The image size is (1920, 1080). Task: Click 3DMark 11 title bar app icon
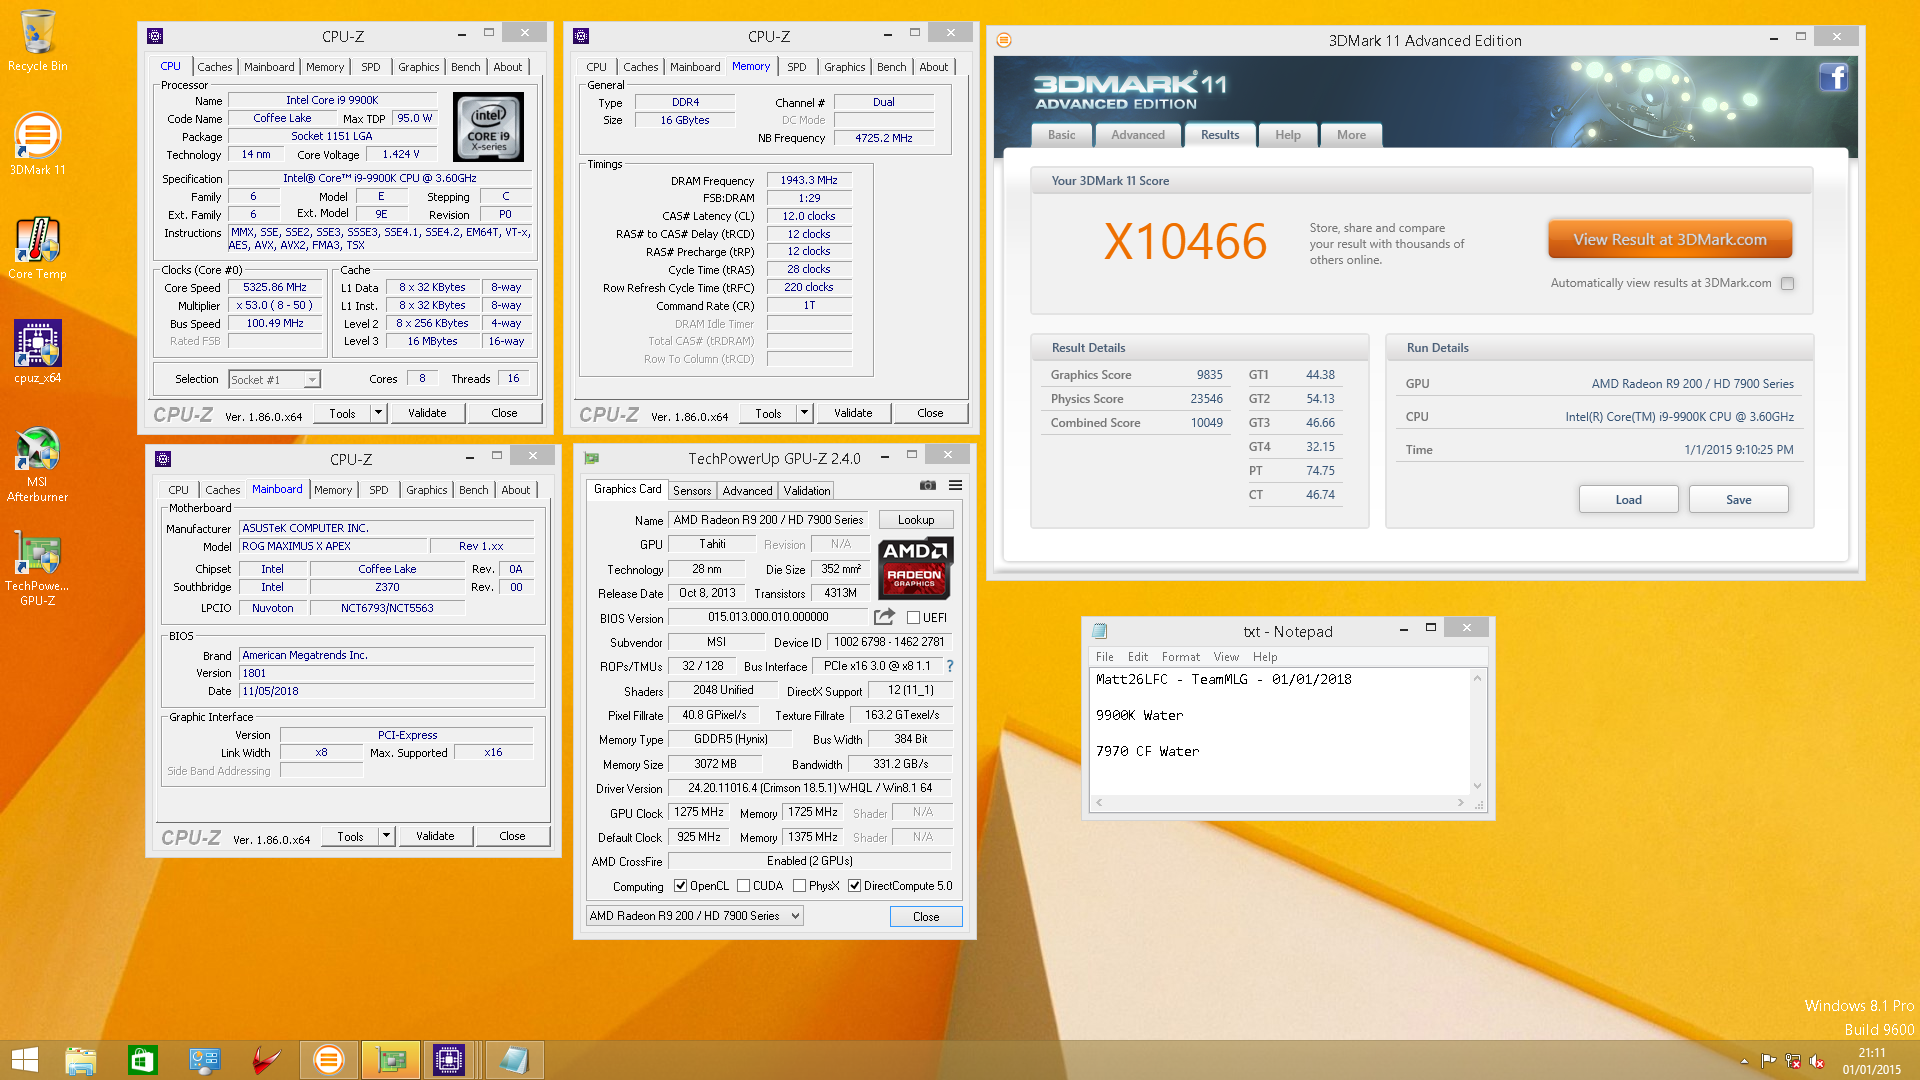pos(1004,40)
